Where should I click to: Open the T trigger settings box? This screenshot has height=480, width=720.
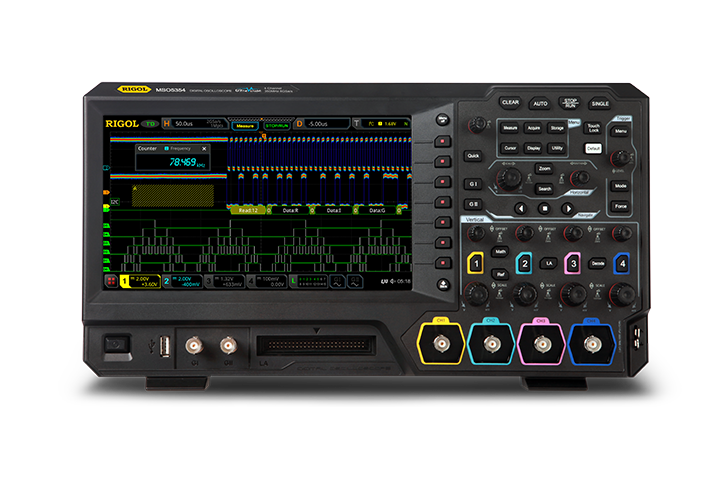pos(381,124)
